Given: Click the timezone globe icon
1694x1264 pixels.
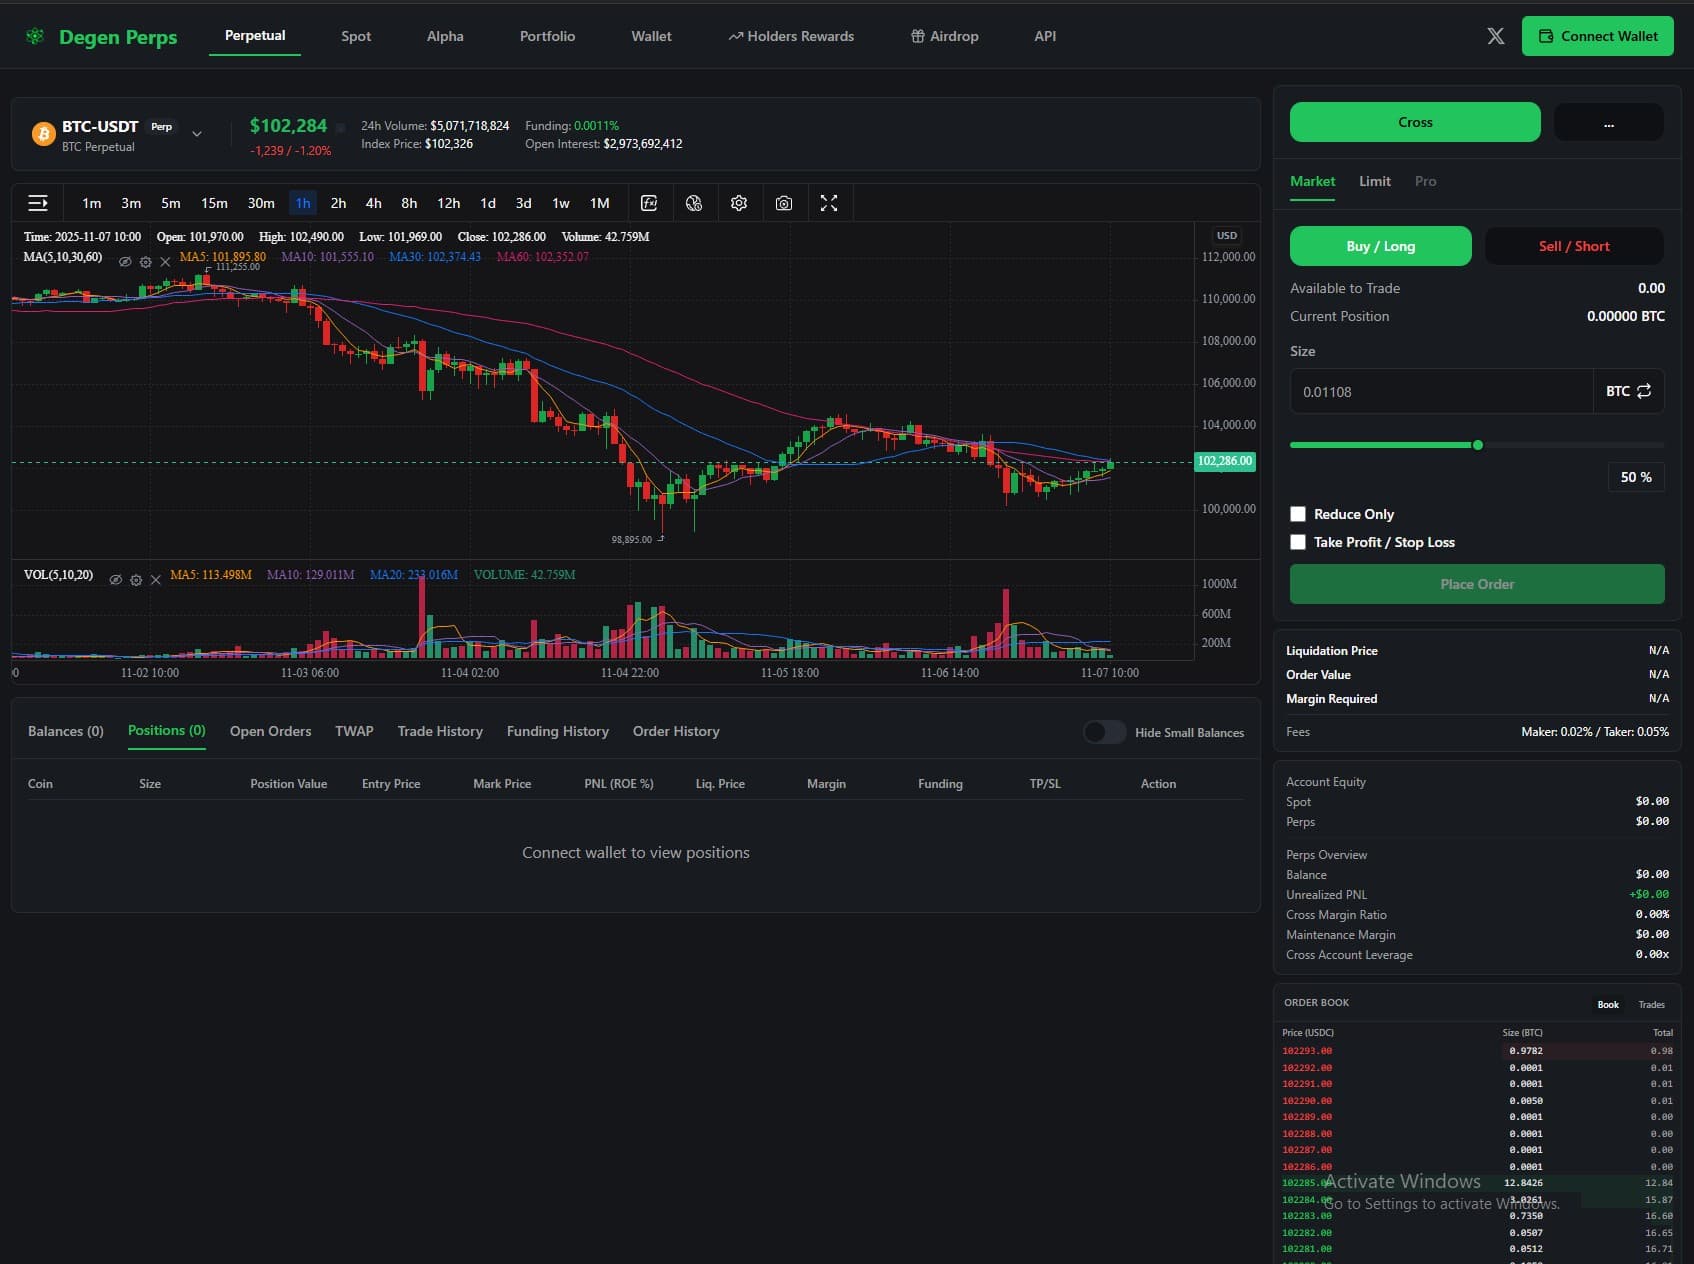Looking at the screenshot, I should click(694, 203).
